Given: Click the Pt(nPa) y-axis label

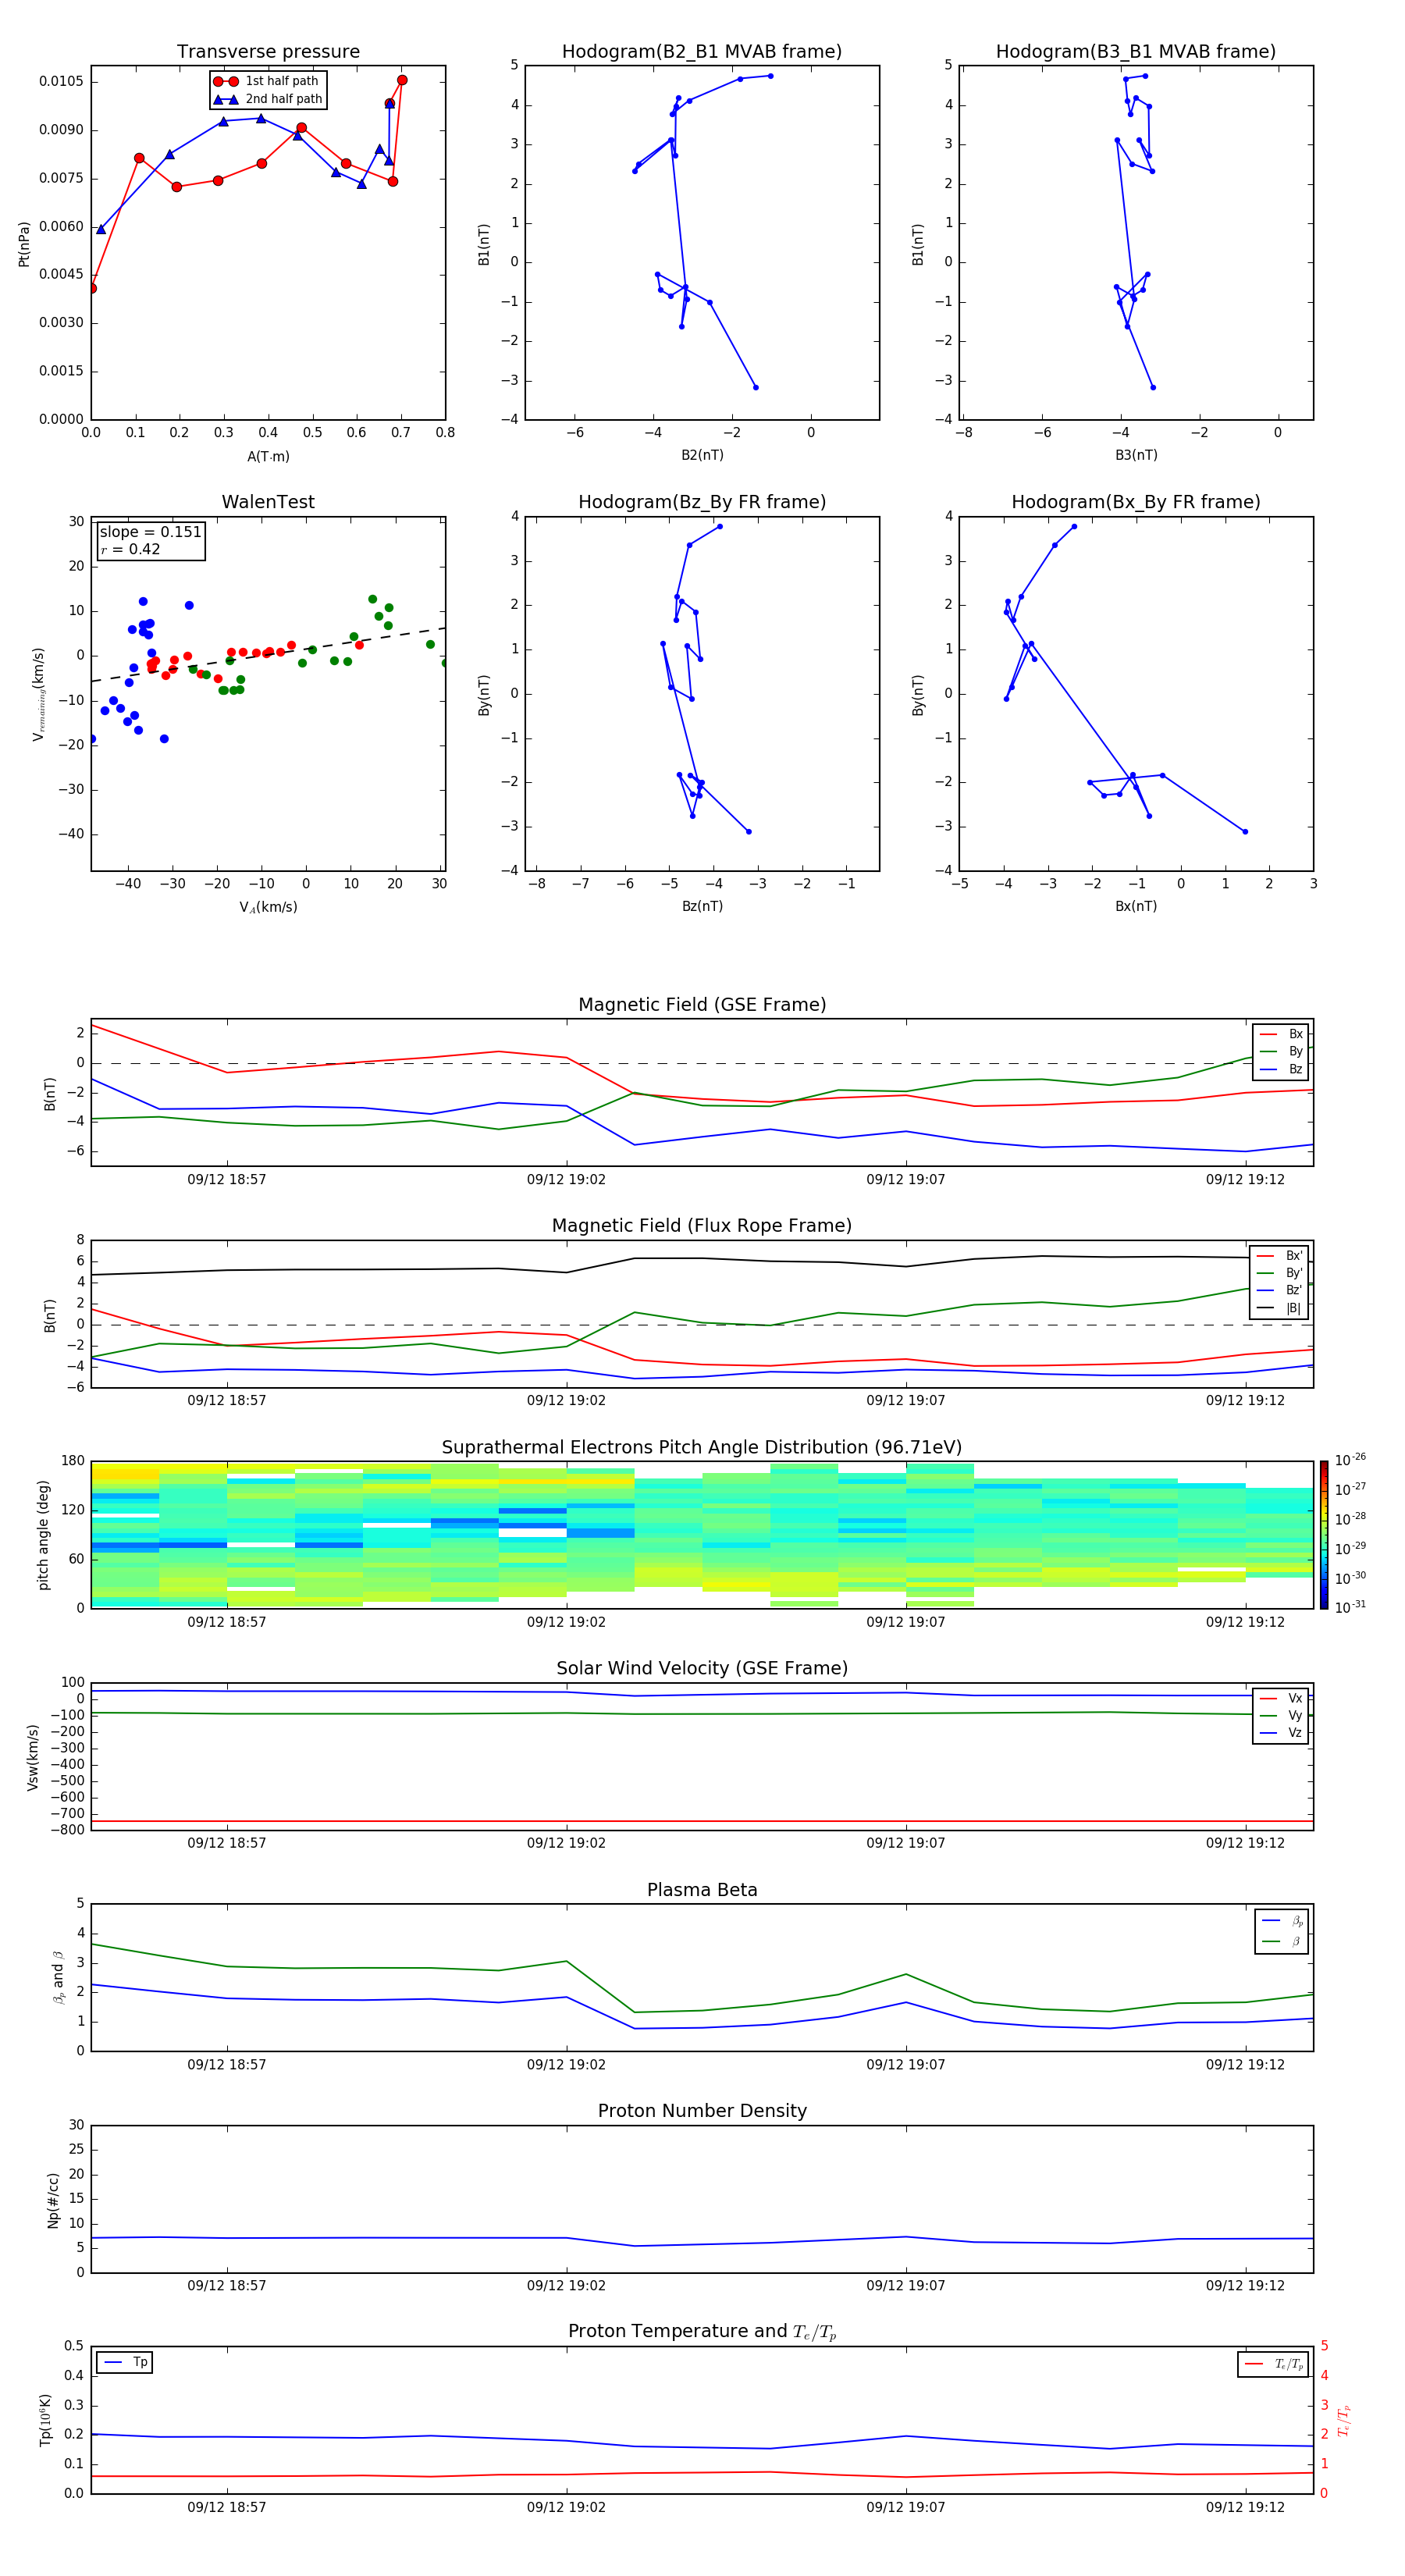Looking at the screenshot, I should [x=24, y=244].
